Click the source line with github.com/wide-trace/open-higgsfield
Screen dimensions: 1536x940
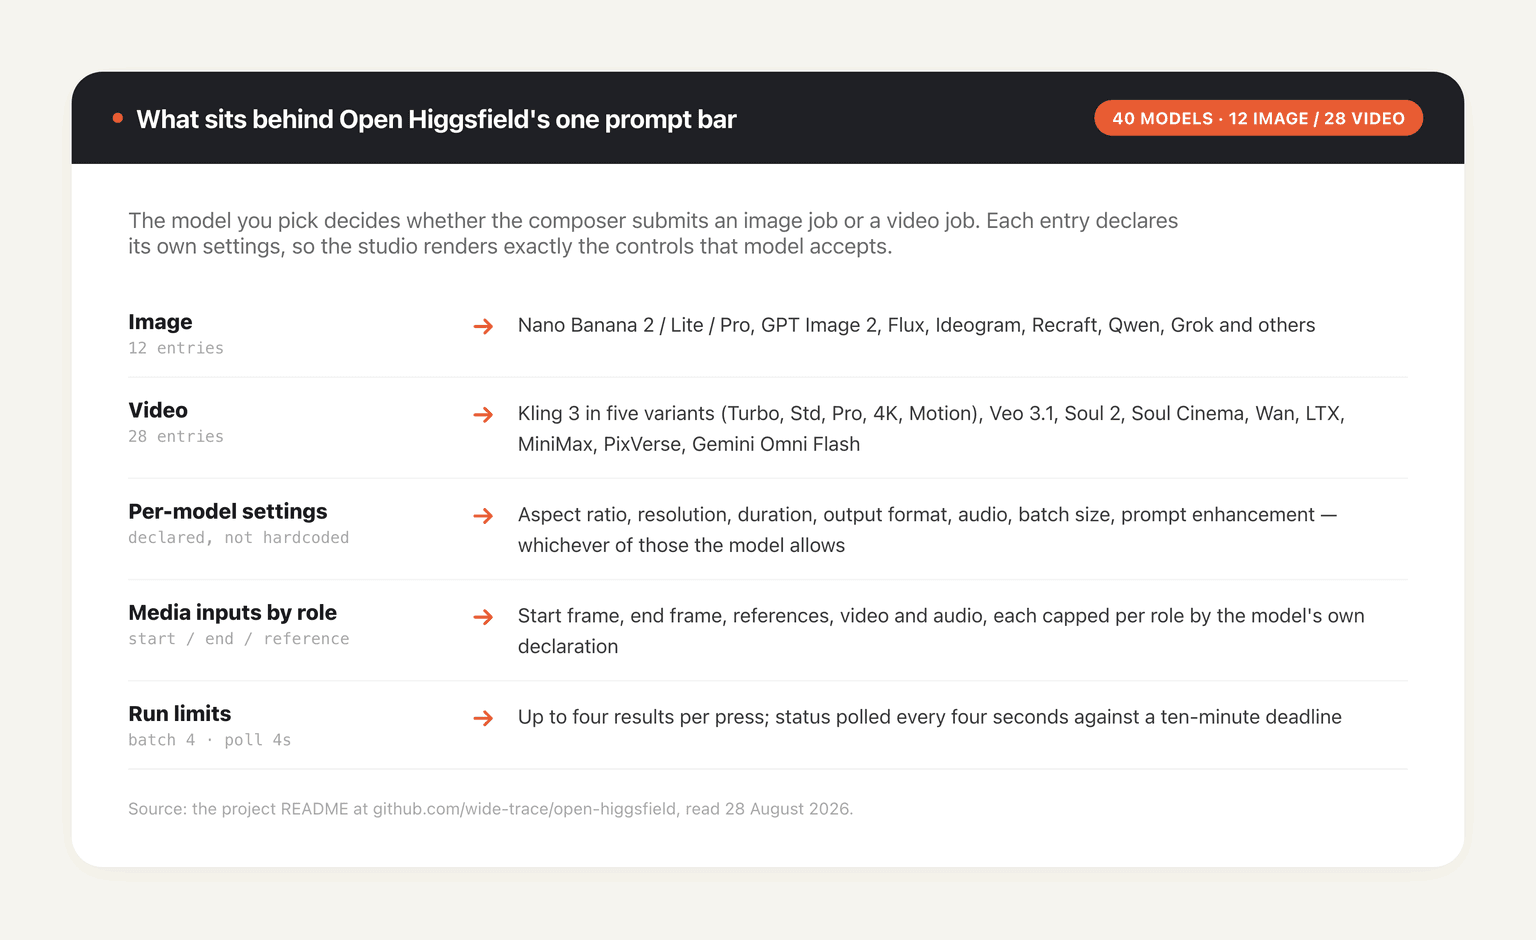pyautogui.click(x=490, y=809)
